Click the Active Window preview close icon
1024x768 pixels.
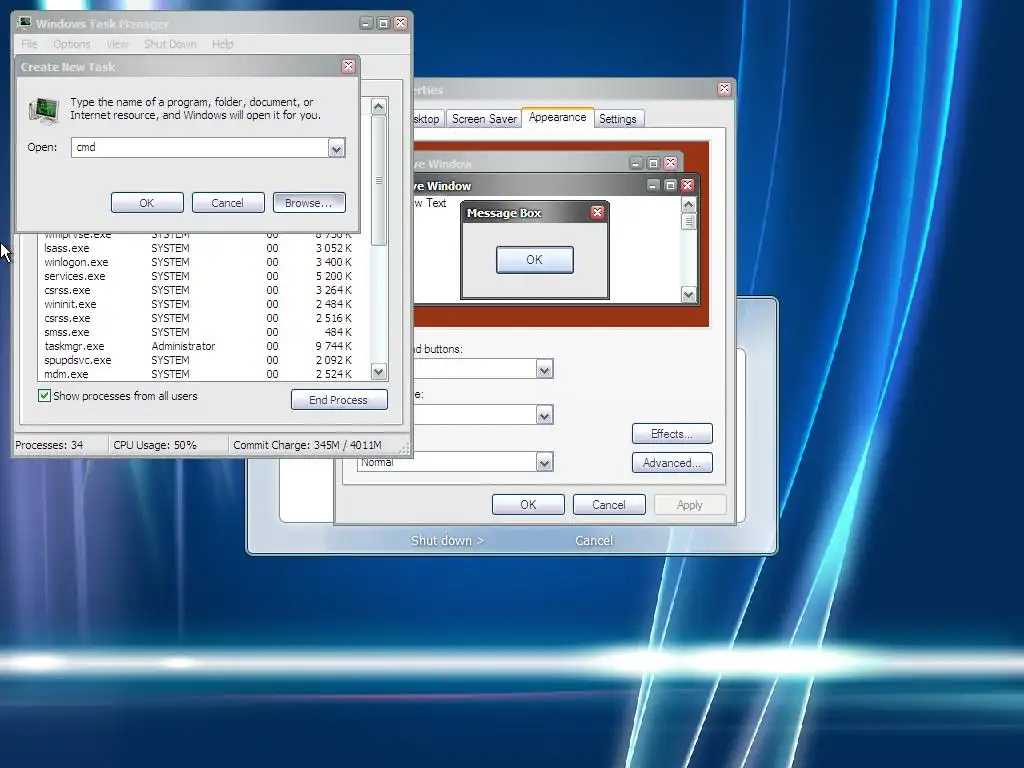click(x=687, y=185)
